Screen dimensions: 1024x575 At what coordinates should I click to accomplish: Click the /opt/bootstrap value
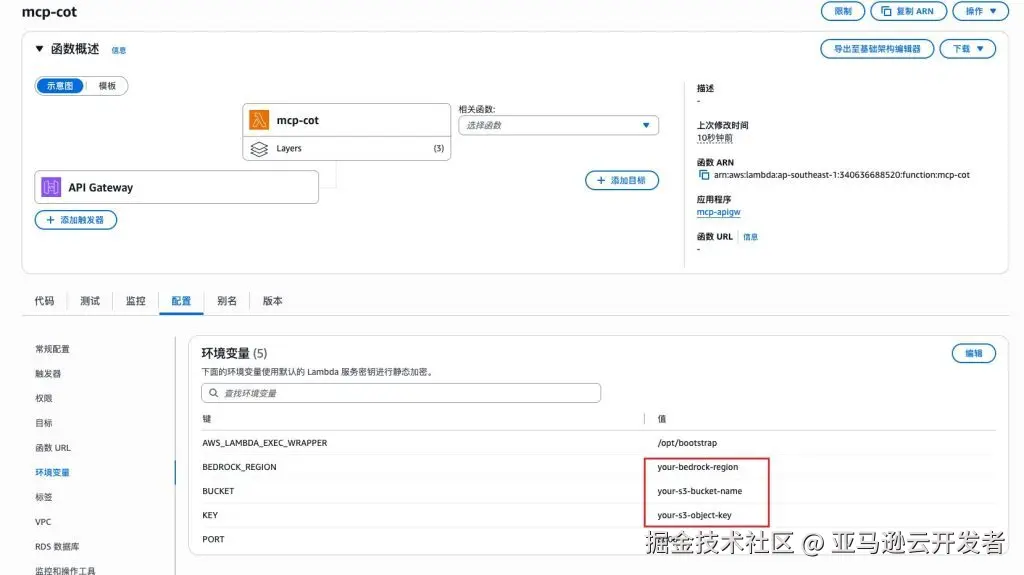(x=687, y=443)
